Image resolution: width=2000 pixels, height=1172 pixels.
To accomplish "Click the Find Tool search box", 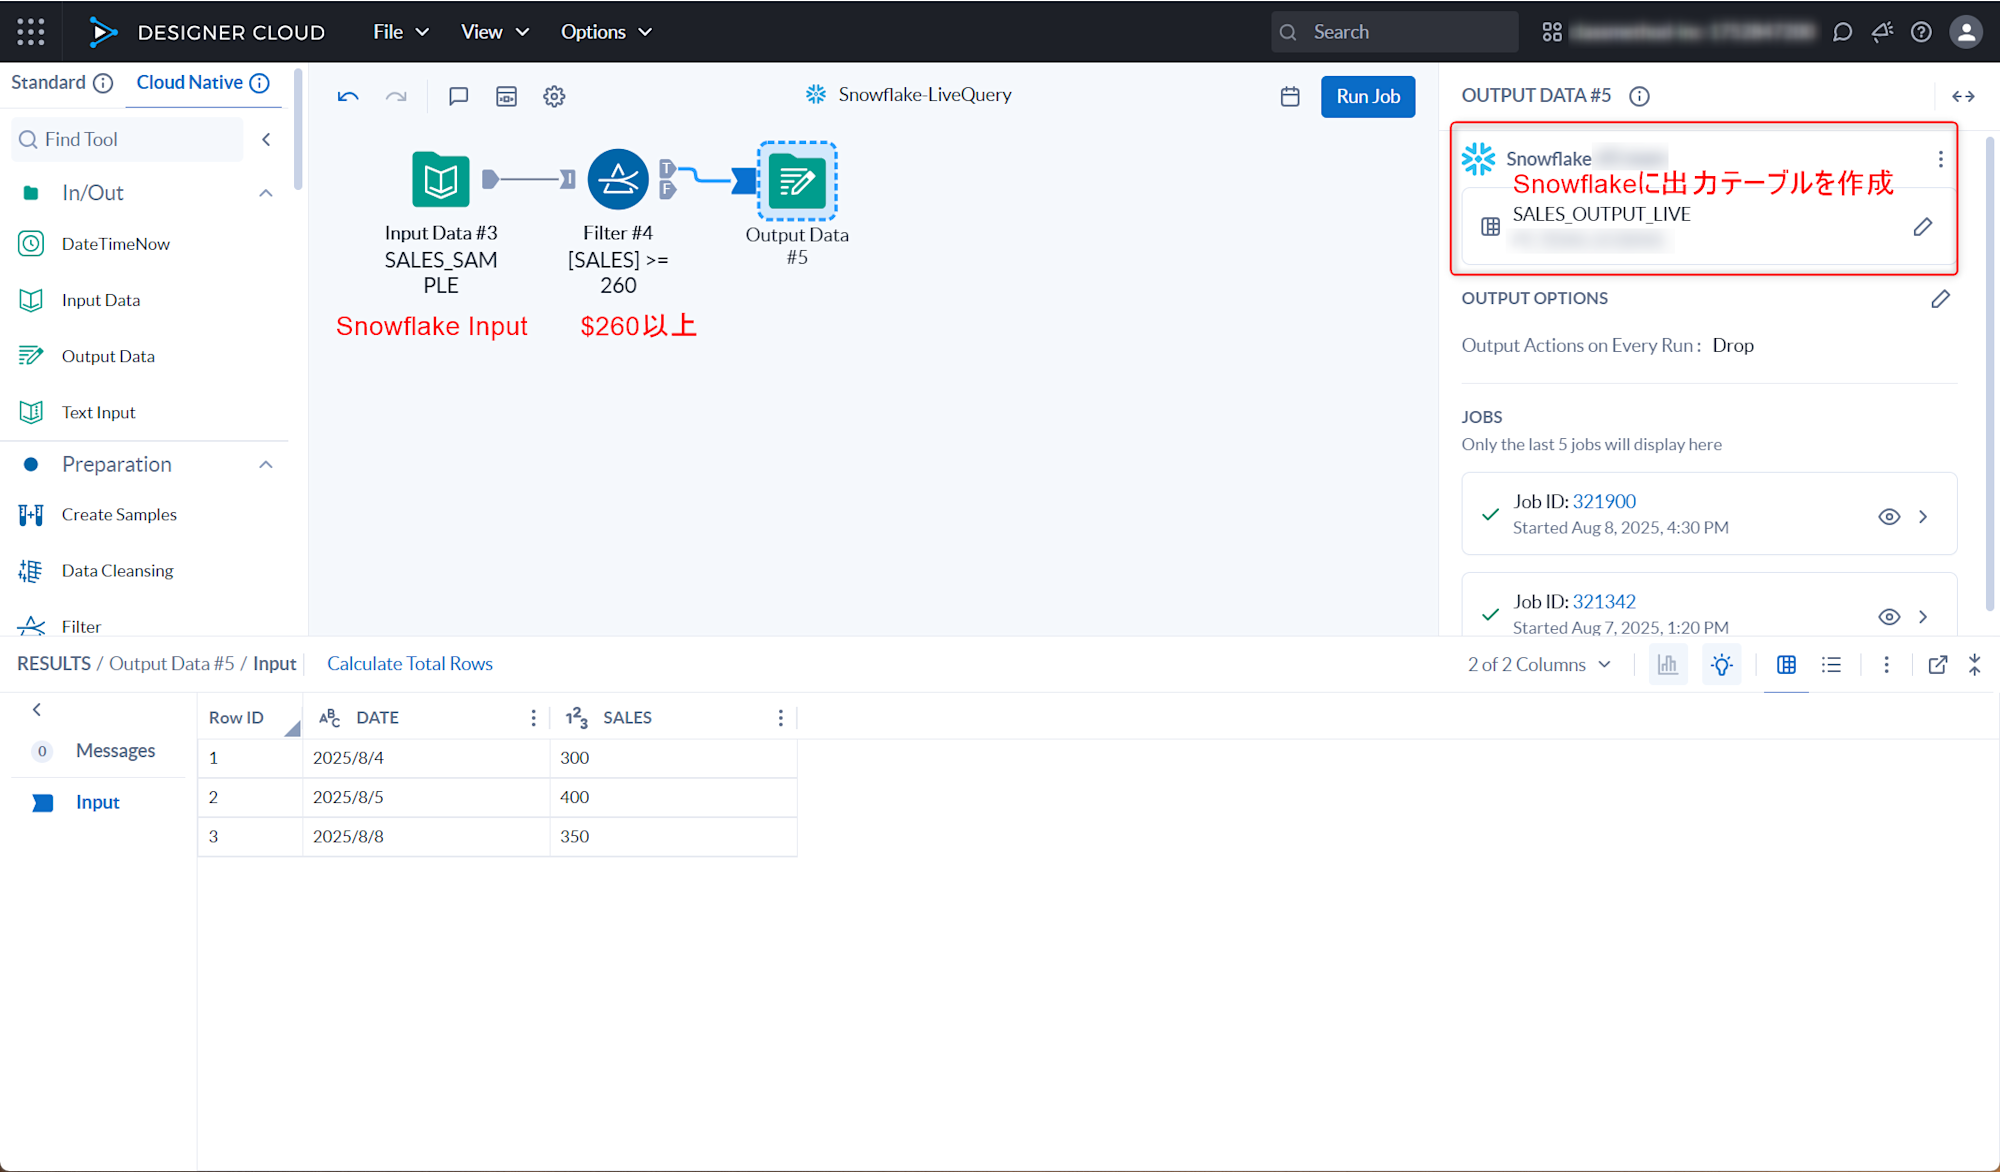I will (x=127, y=139).
